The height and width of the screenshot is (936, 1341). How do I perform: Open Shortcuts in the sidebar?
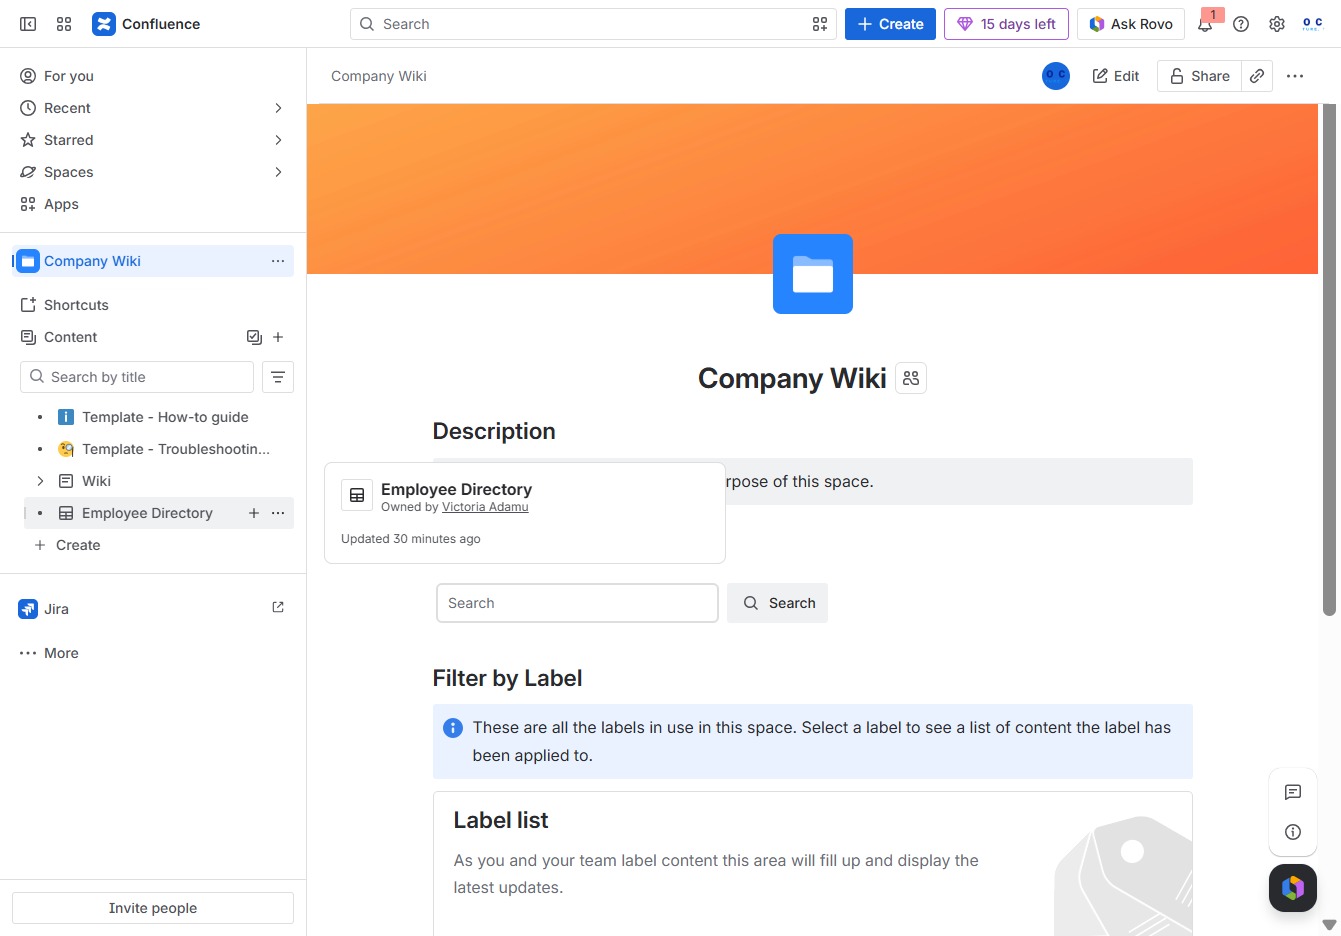pyautogui.click(x=153, y=305)
